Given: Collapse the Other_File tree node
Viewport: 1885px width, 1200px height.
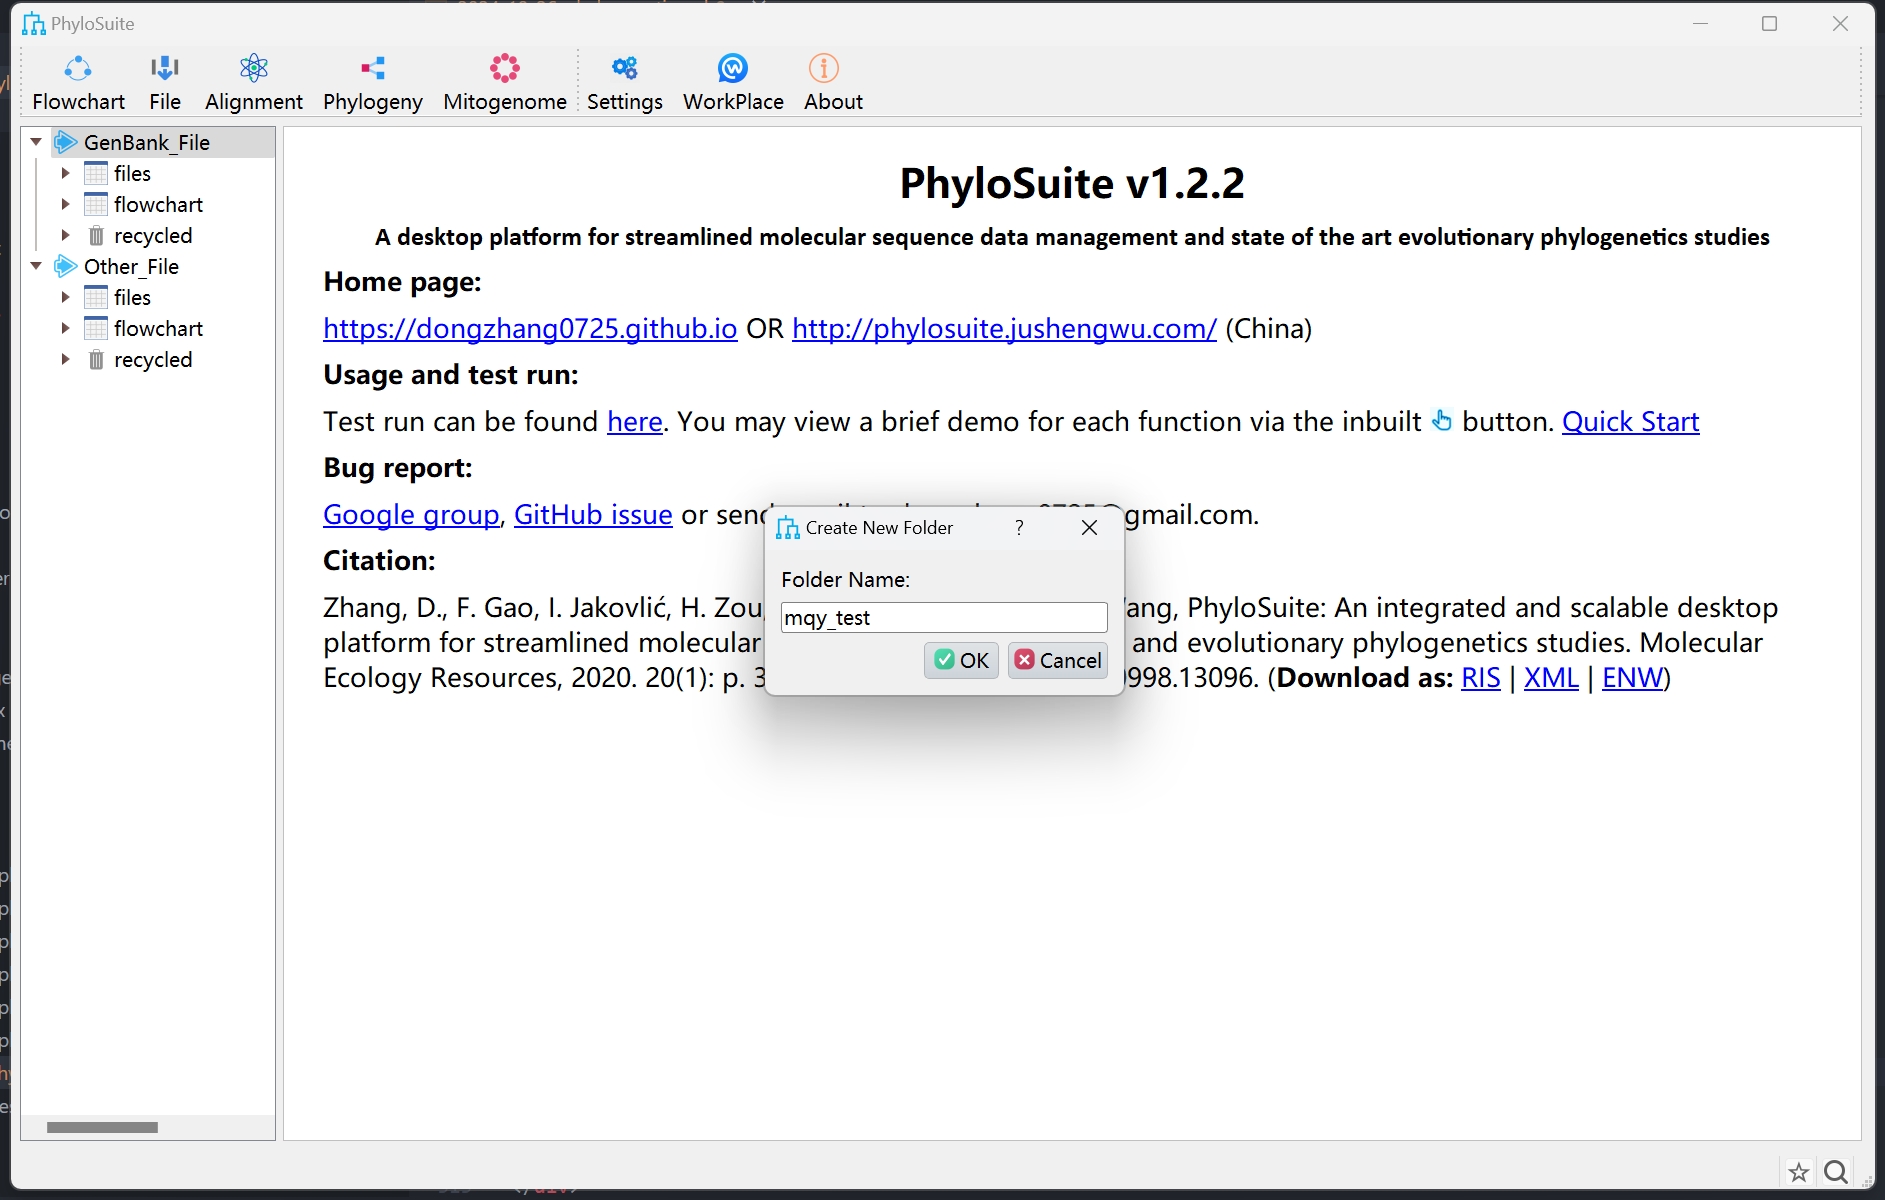Looking at the screenshot, I should (x=37, y=266).
